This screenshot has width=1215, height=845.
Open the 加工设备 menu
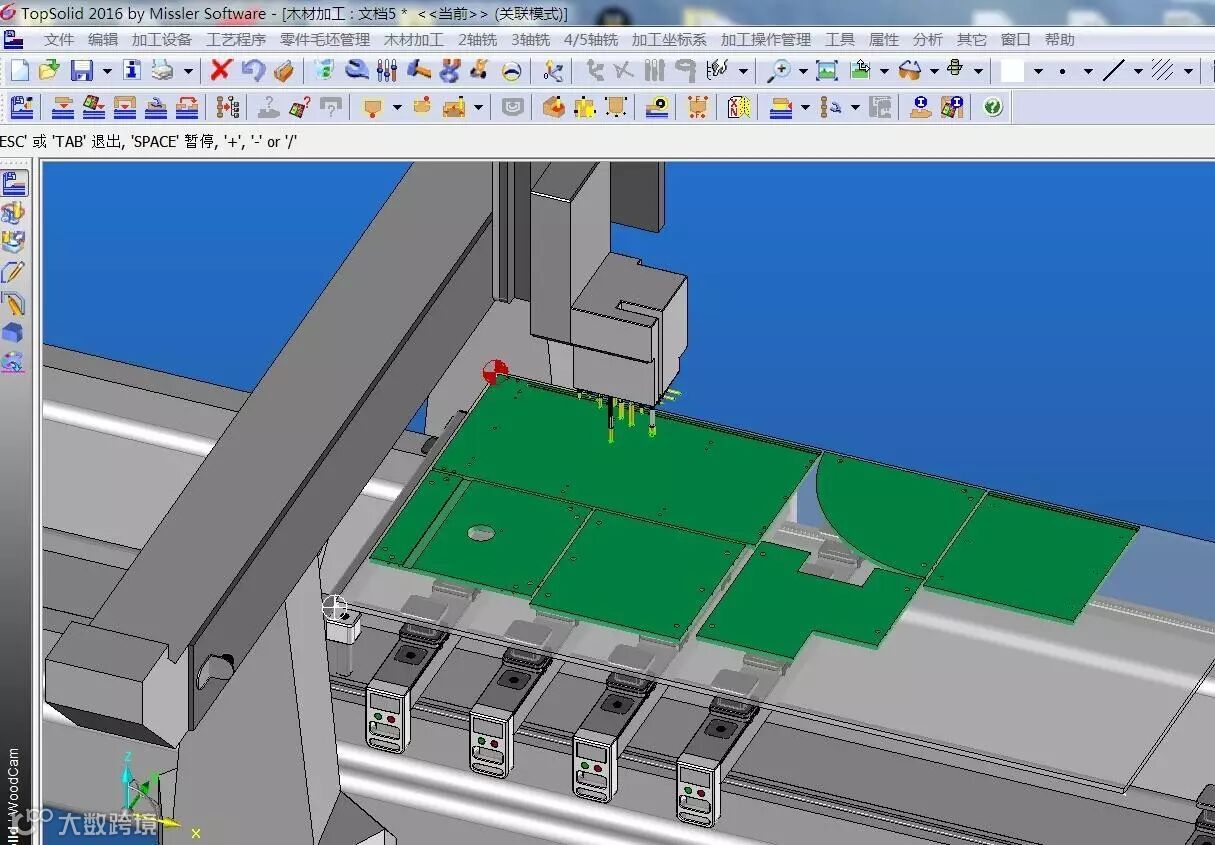(161, 40)
